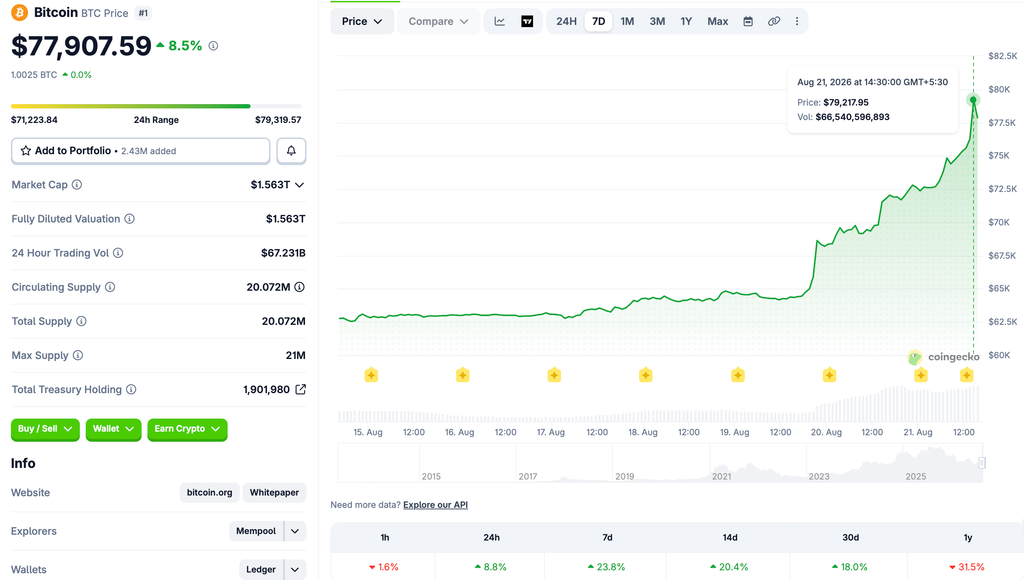1024x580 pixels.
Task: Switch to line chart view icon
Action: tap(500, 22)
